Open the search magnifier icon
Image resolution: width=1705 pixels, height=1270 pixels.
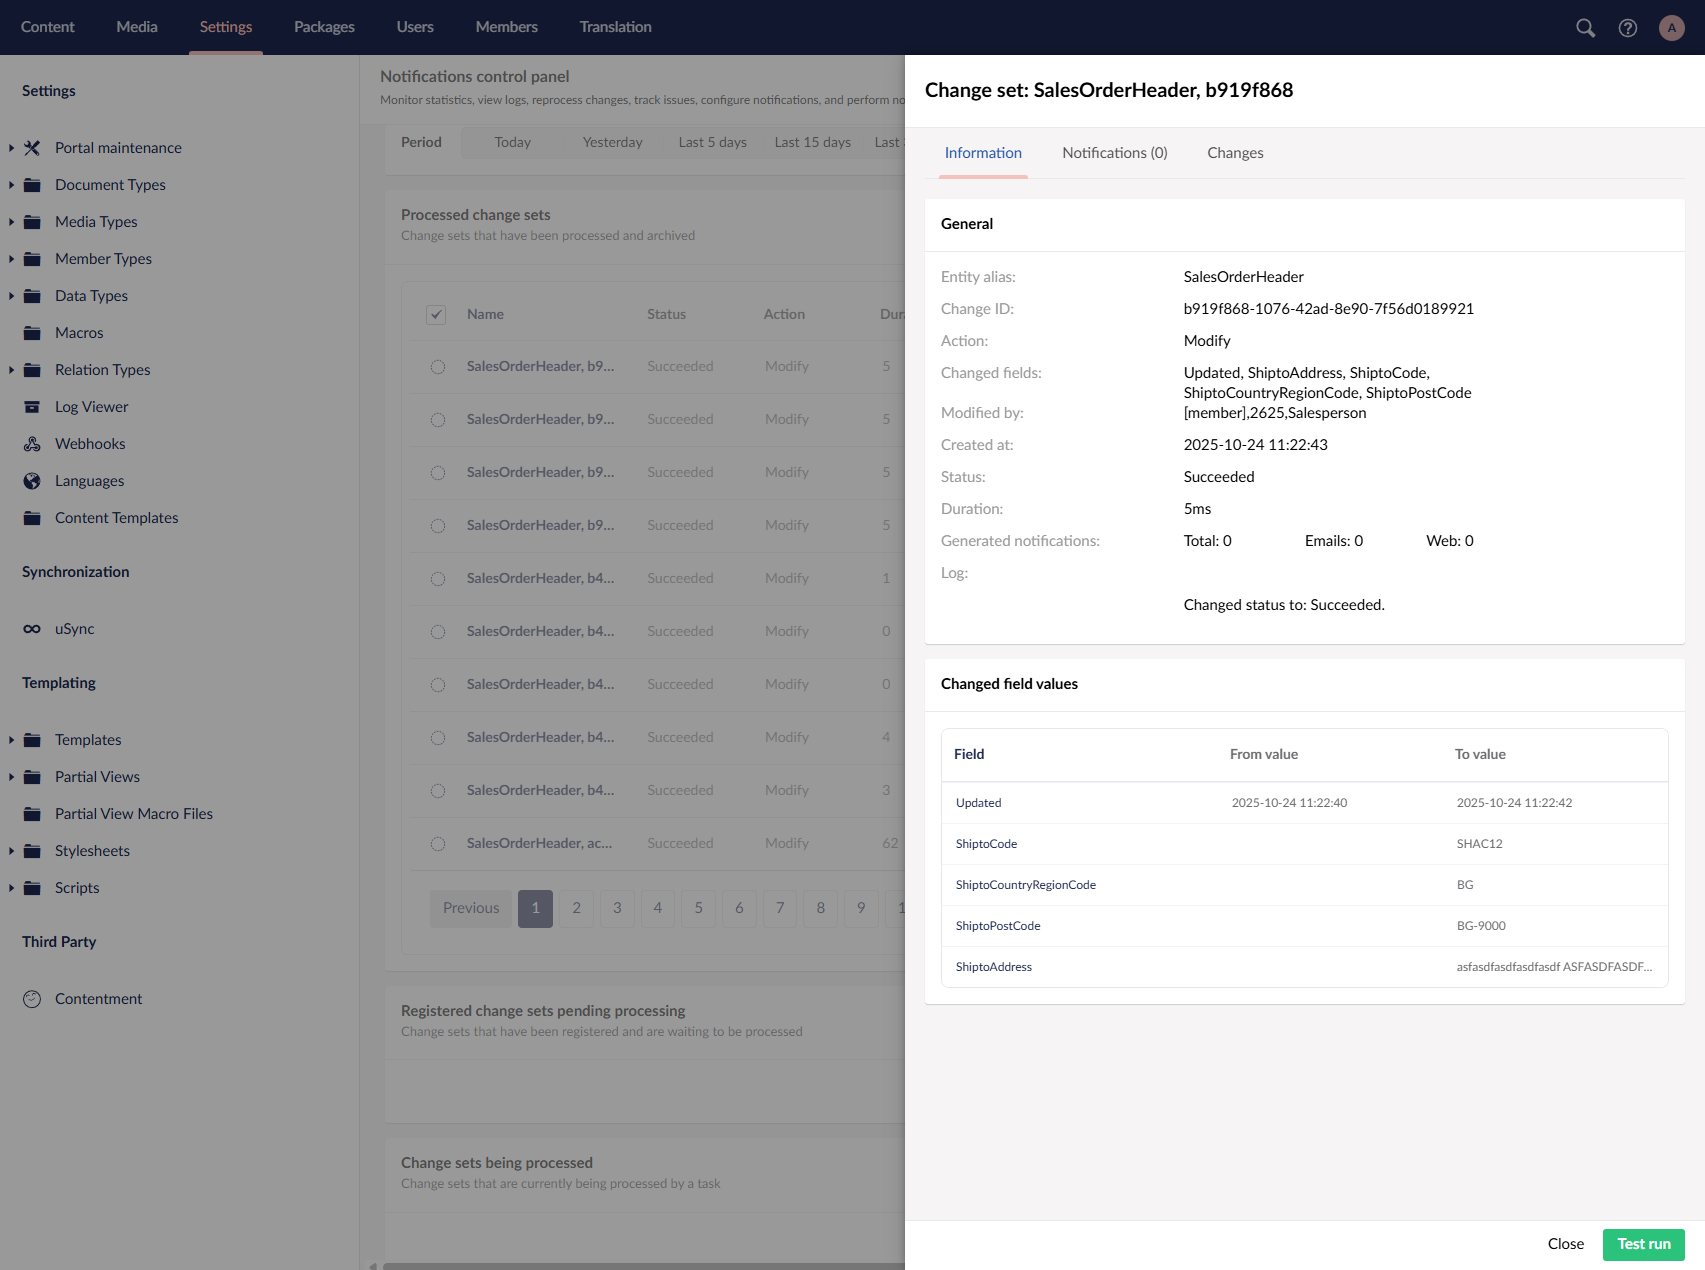tap(1585, 28)
